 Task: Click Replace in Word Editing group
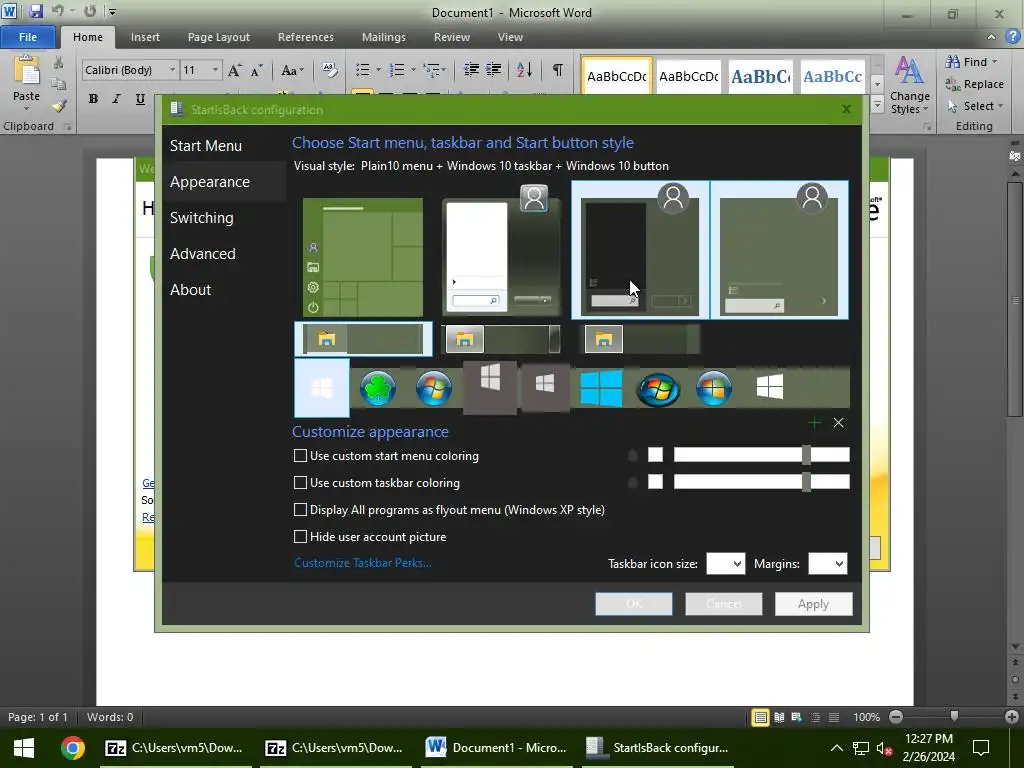click(975, 84)
